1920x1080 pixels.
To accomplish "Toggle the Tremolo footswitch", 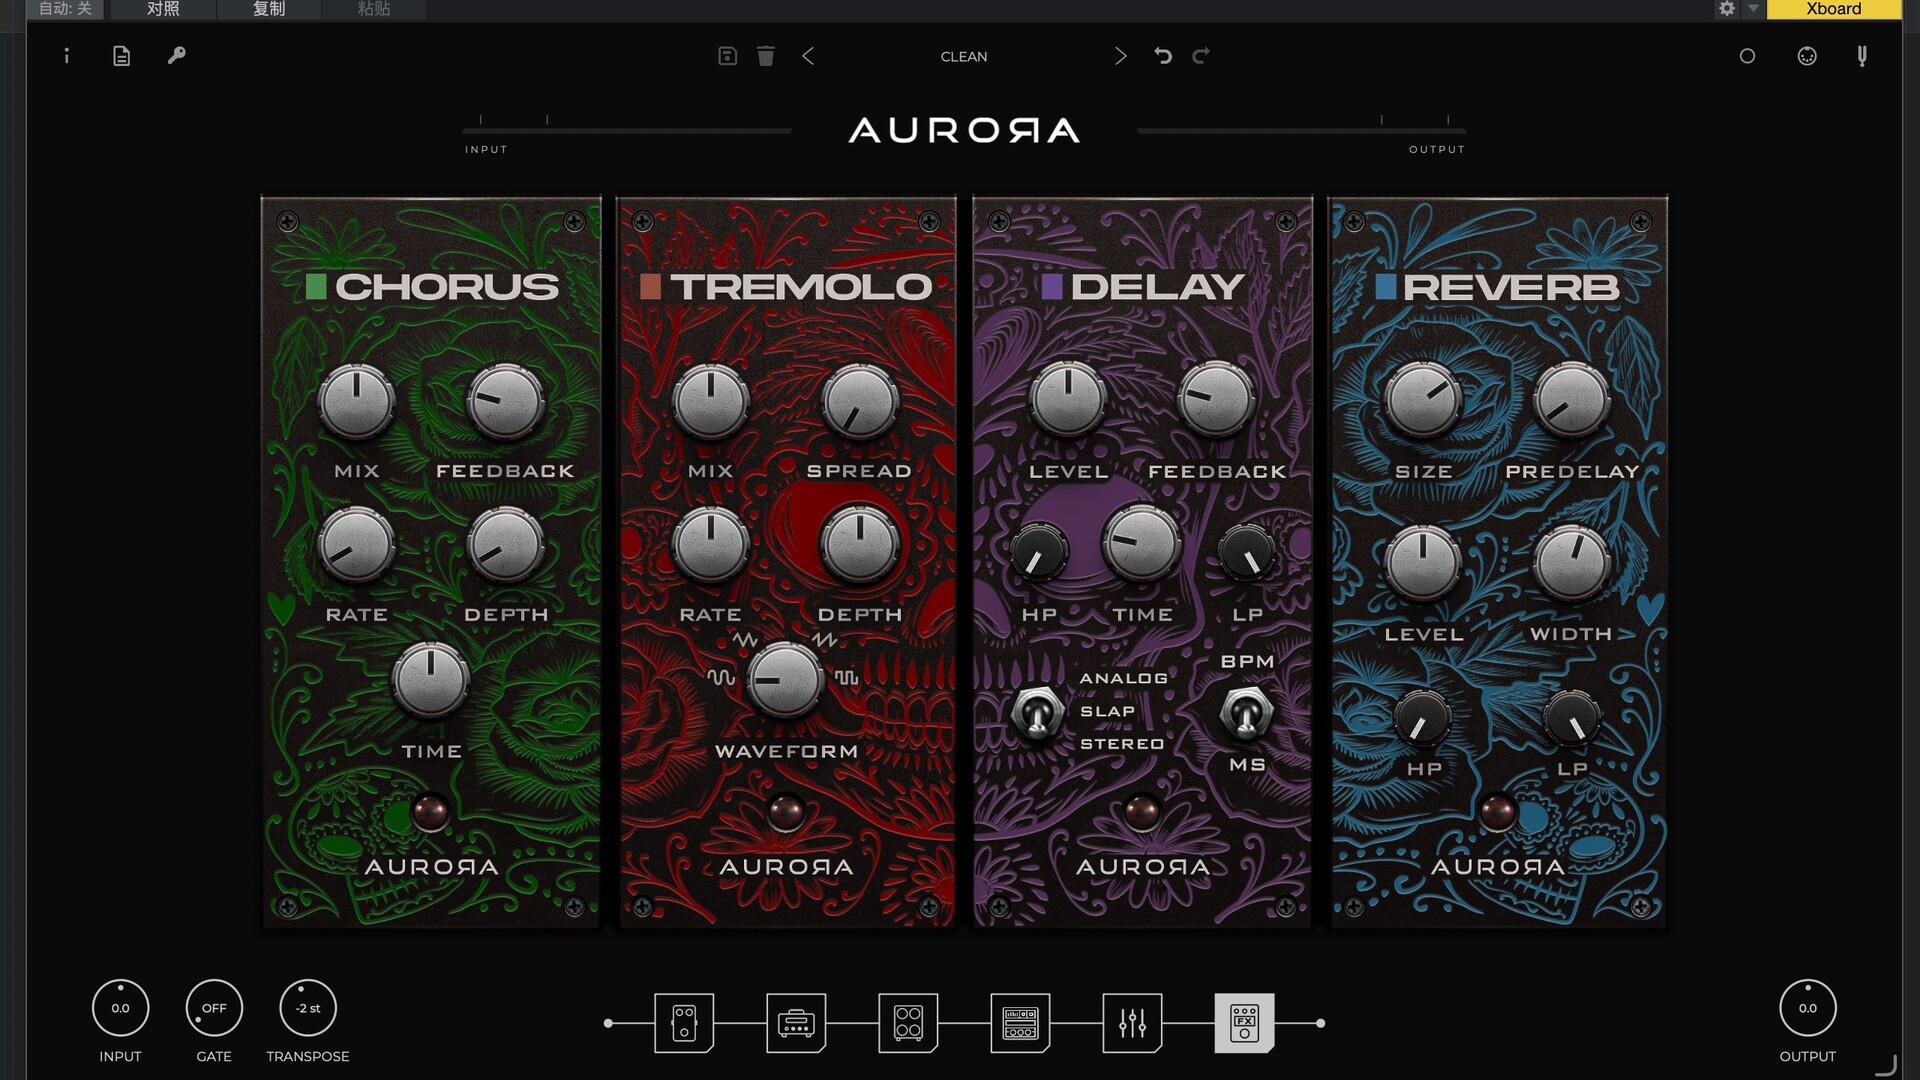I will coord(786,812).
